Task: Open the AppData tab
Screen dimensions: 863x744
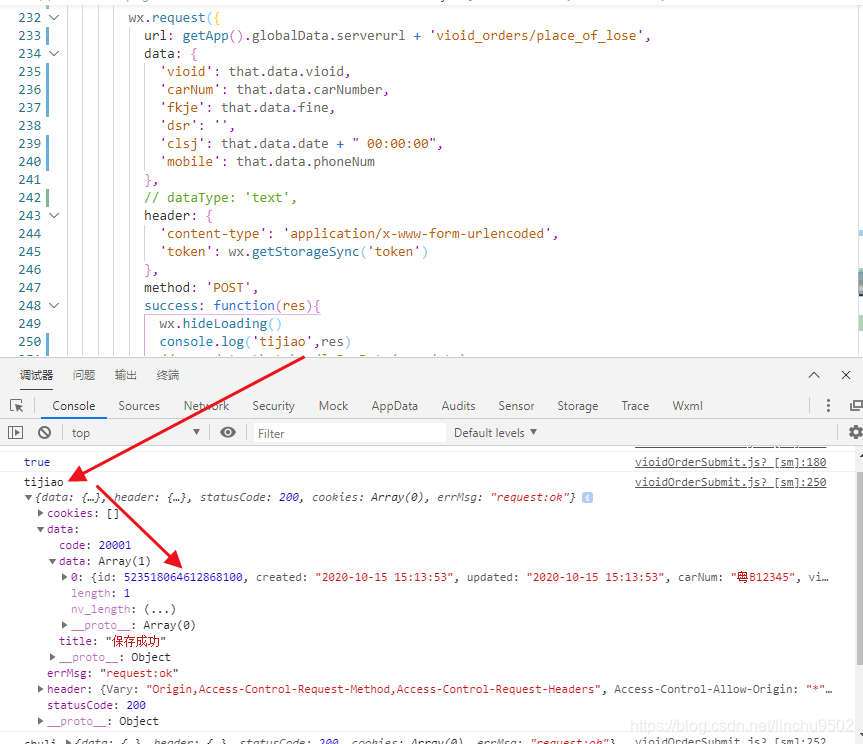Action: 395,406
